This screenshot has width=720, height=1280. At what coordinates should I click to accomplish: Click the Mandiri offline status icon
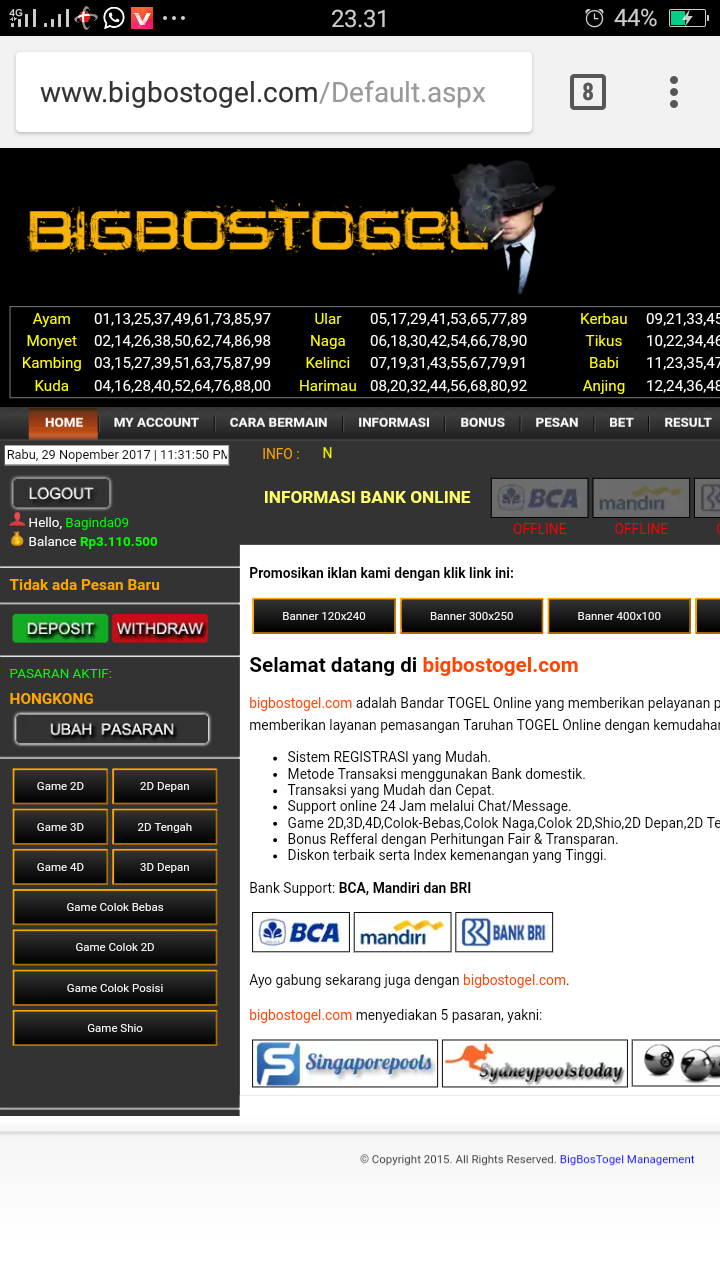click(641, 498)
